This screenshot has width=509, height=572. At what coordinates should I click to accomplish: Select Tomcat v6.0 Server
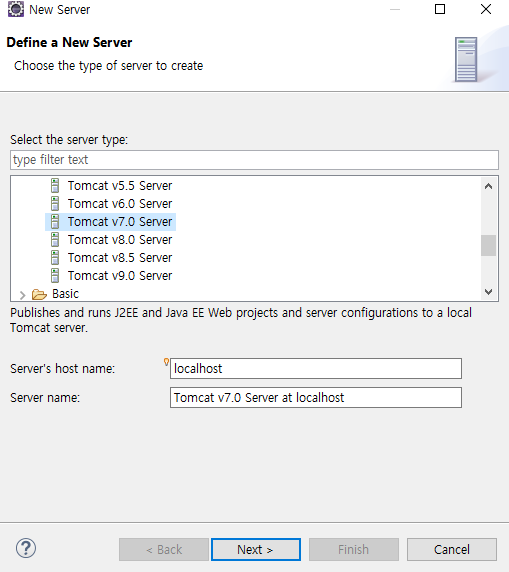[120, 204]
